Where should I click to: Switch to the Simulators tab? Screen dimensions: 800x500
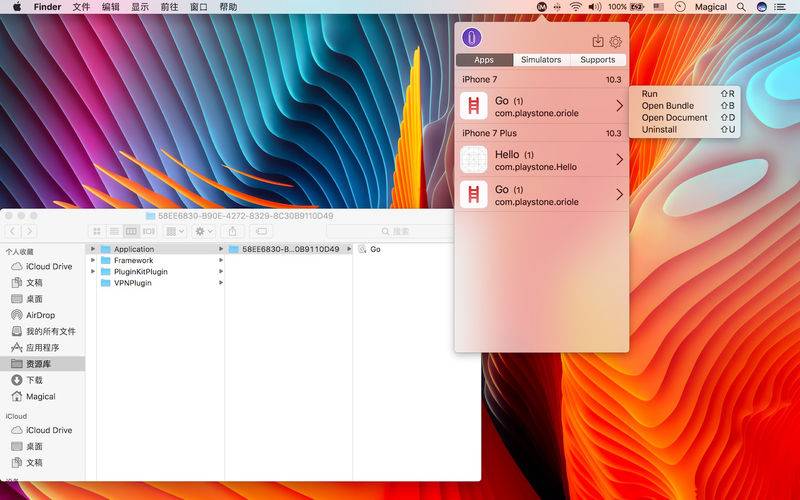tap(541, 60)
